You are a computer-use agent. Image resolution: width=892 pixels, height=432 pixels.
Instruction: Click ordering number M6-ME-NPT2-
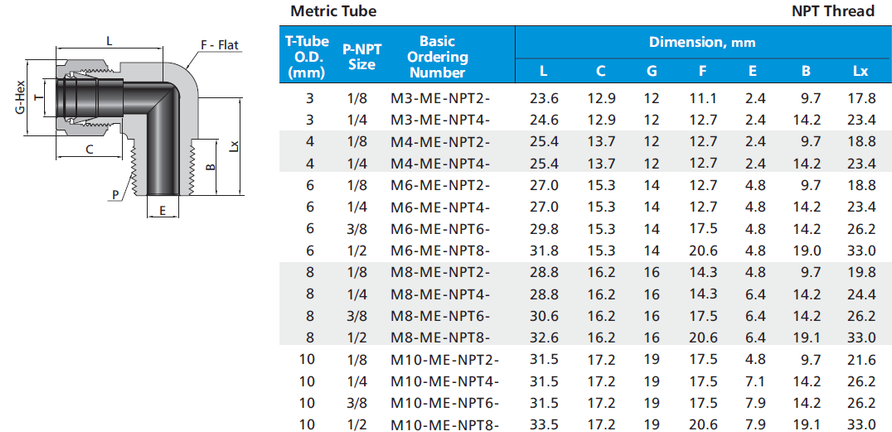coord(439,185)
